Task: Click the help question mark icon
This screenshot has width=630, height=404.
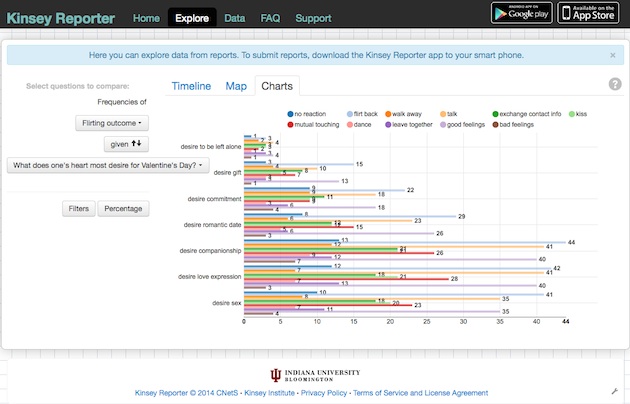Action: [x=615, y=85]
